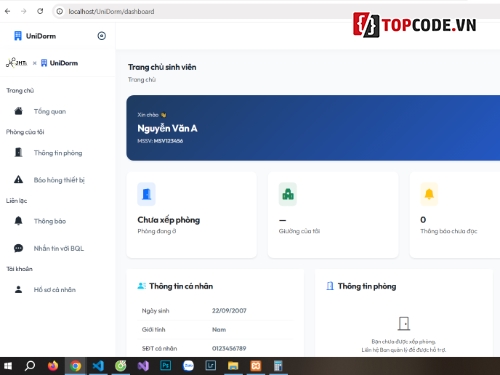Reload the page with refresh button

click(40, 11)
